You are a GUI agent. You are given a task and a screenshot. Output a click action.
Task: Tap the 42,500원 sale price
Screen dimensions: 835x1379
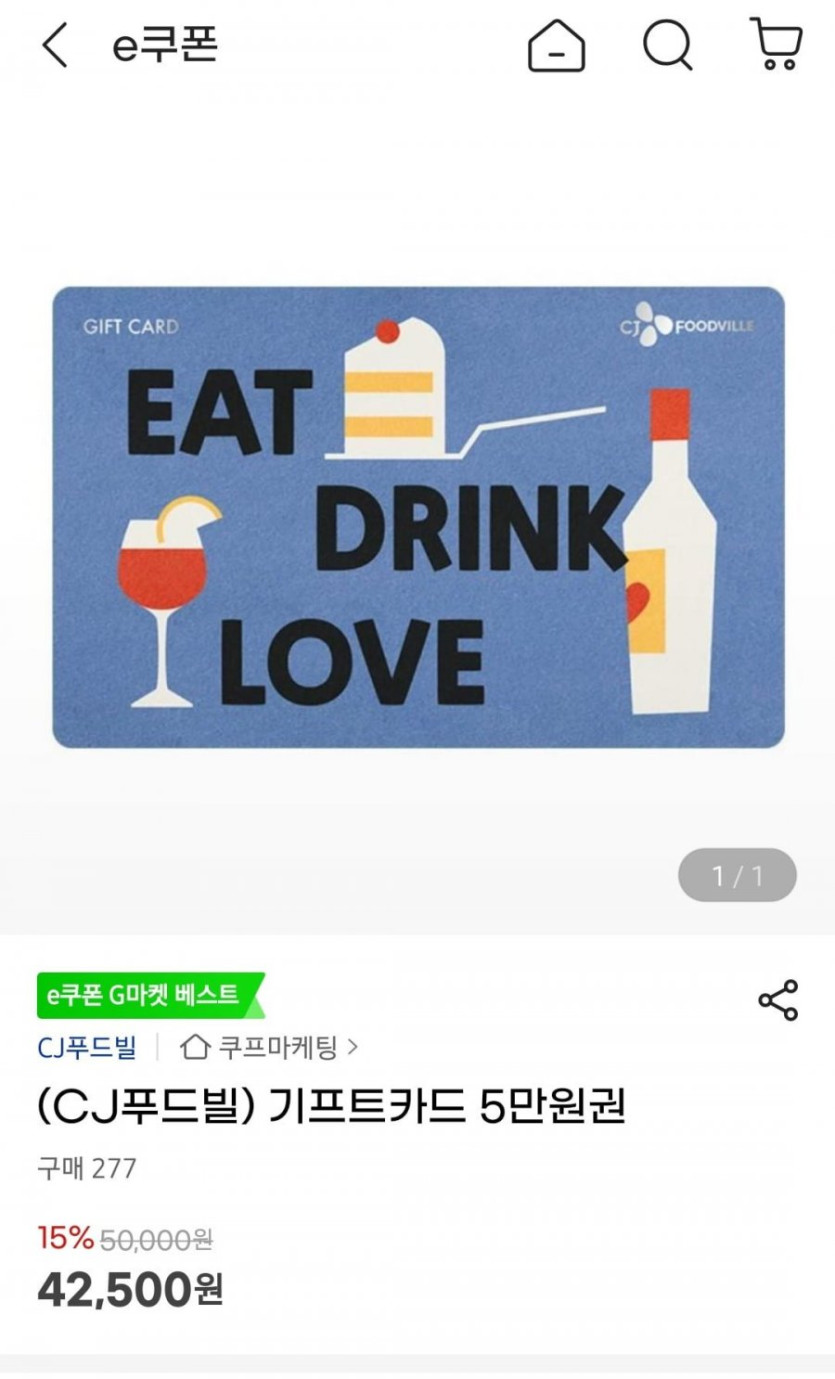coord(130,1289)
